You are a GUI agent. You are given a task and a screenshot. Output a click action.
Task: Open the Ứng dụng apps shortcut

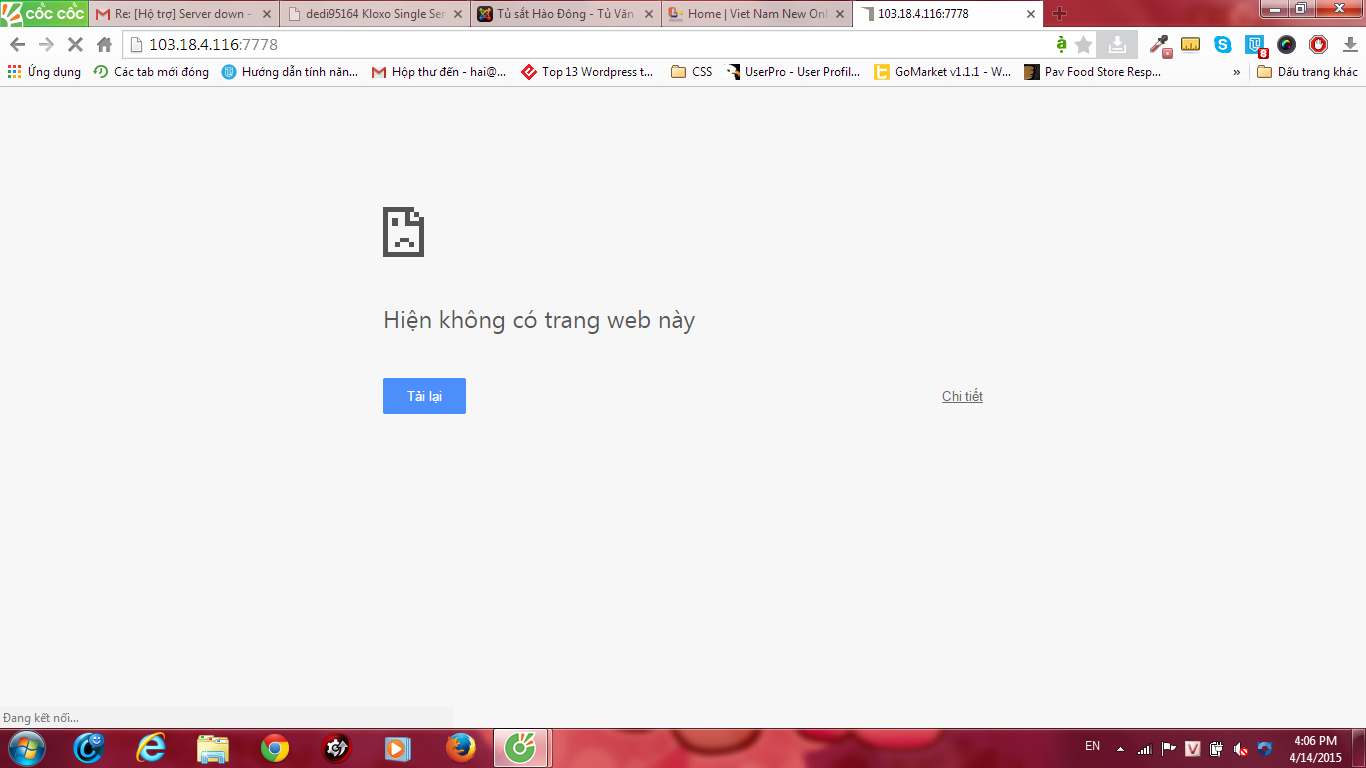pos(44,72)
